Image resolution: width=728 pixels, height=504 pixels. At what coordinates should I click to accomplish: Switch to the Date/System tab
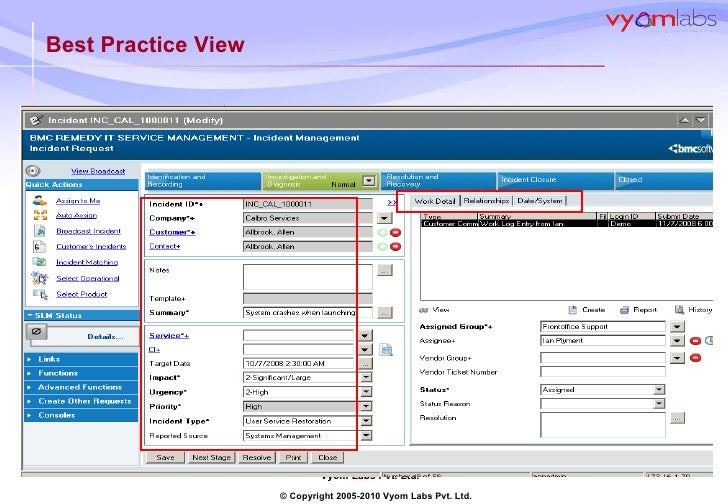pyautogui.click(x=540, y=201)
